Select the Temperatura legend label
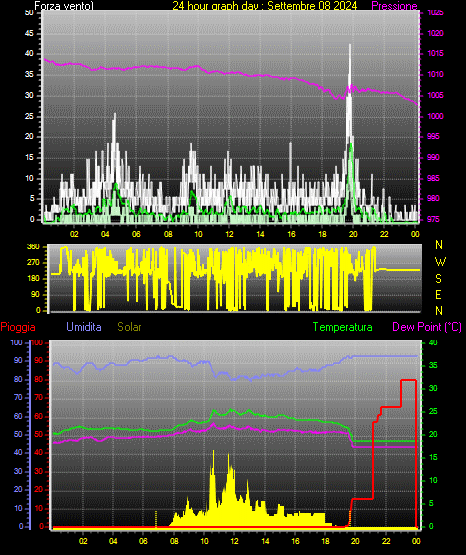Image resolution: width=466 pixels, height=555 pixels. click(x=342, y=327)
